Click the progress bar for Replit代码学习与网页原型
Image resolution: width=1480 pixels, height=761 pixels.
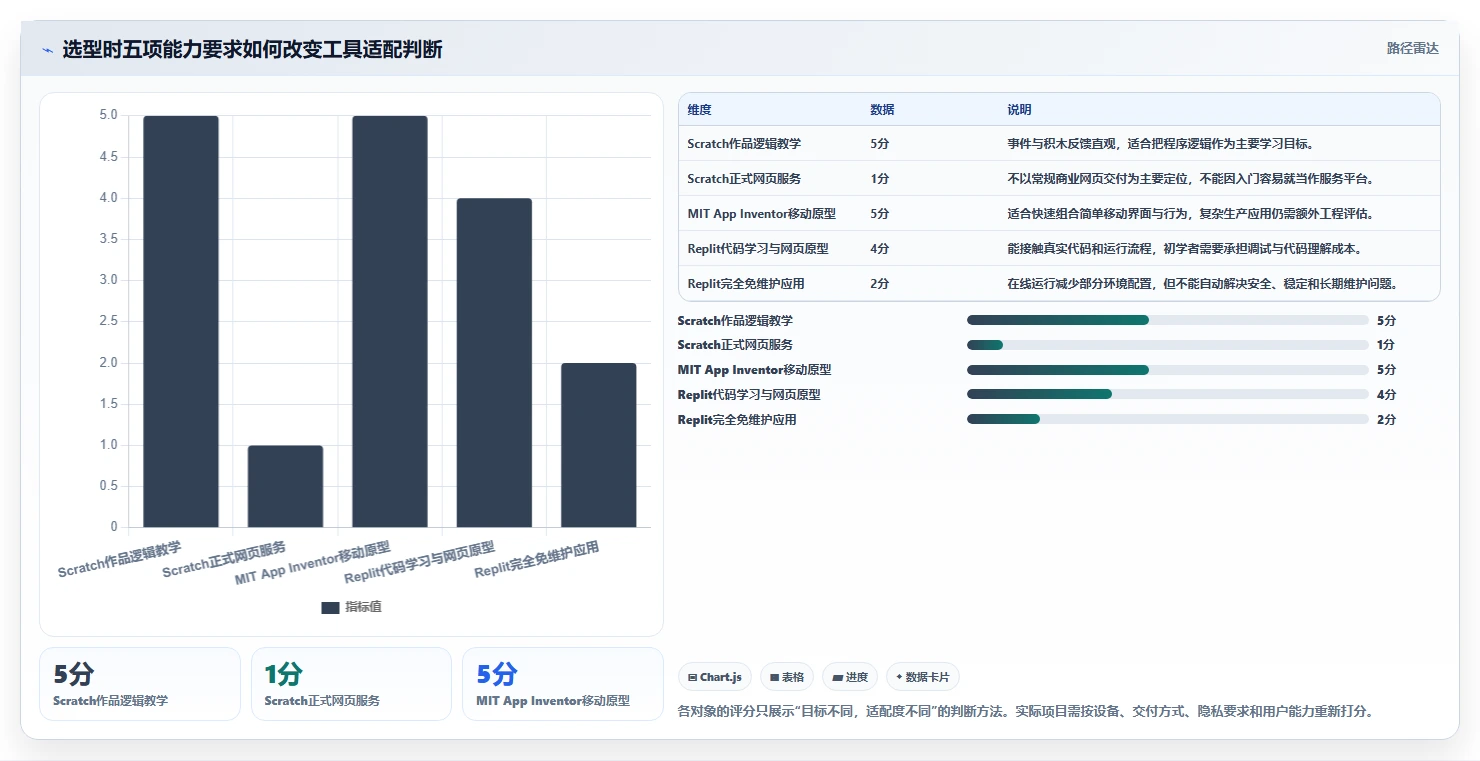tap(1167, 394)
